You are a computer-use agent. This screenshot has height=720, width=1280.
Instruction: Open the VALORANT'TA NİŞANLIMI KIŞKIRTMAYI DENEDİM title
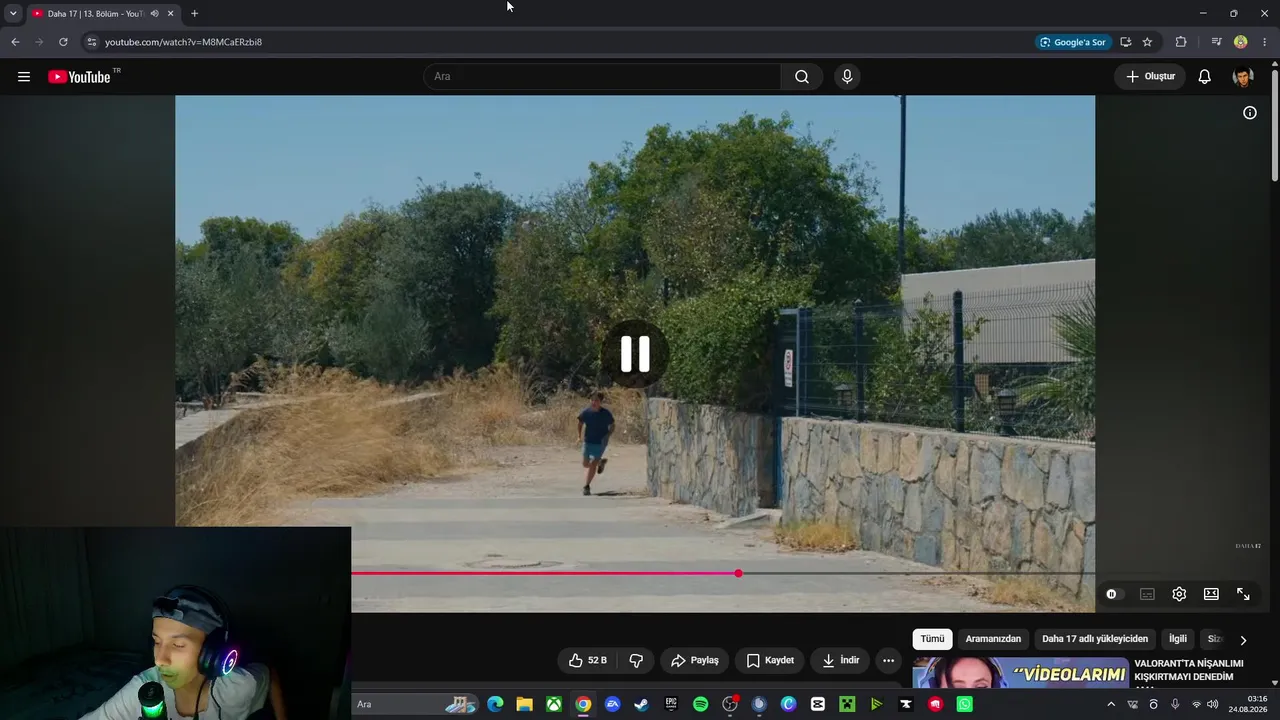tap(1189, 670)
